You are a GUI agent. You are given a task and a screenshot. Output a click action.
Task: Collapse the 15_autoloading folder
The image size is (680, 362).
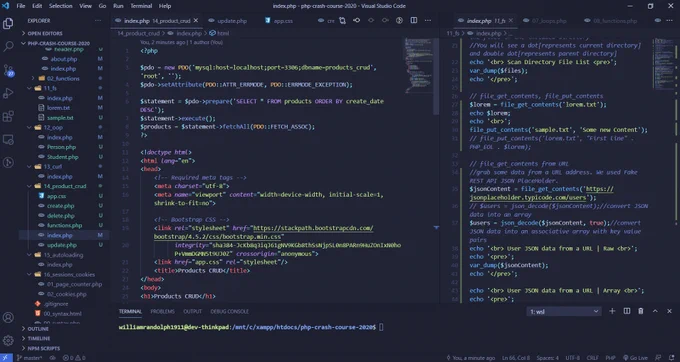pyautogui.click(x=64, y=255)
